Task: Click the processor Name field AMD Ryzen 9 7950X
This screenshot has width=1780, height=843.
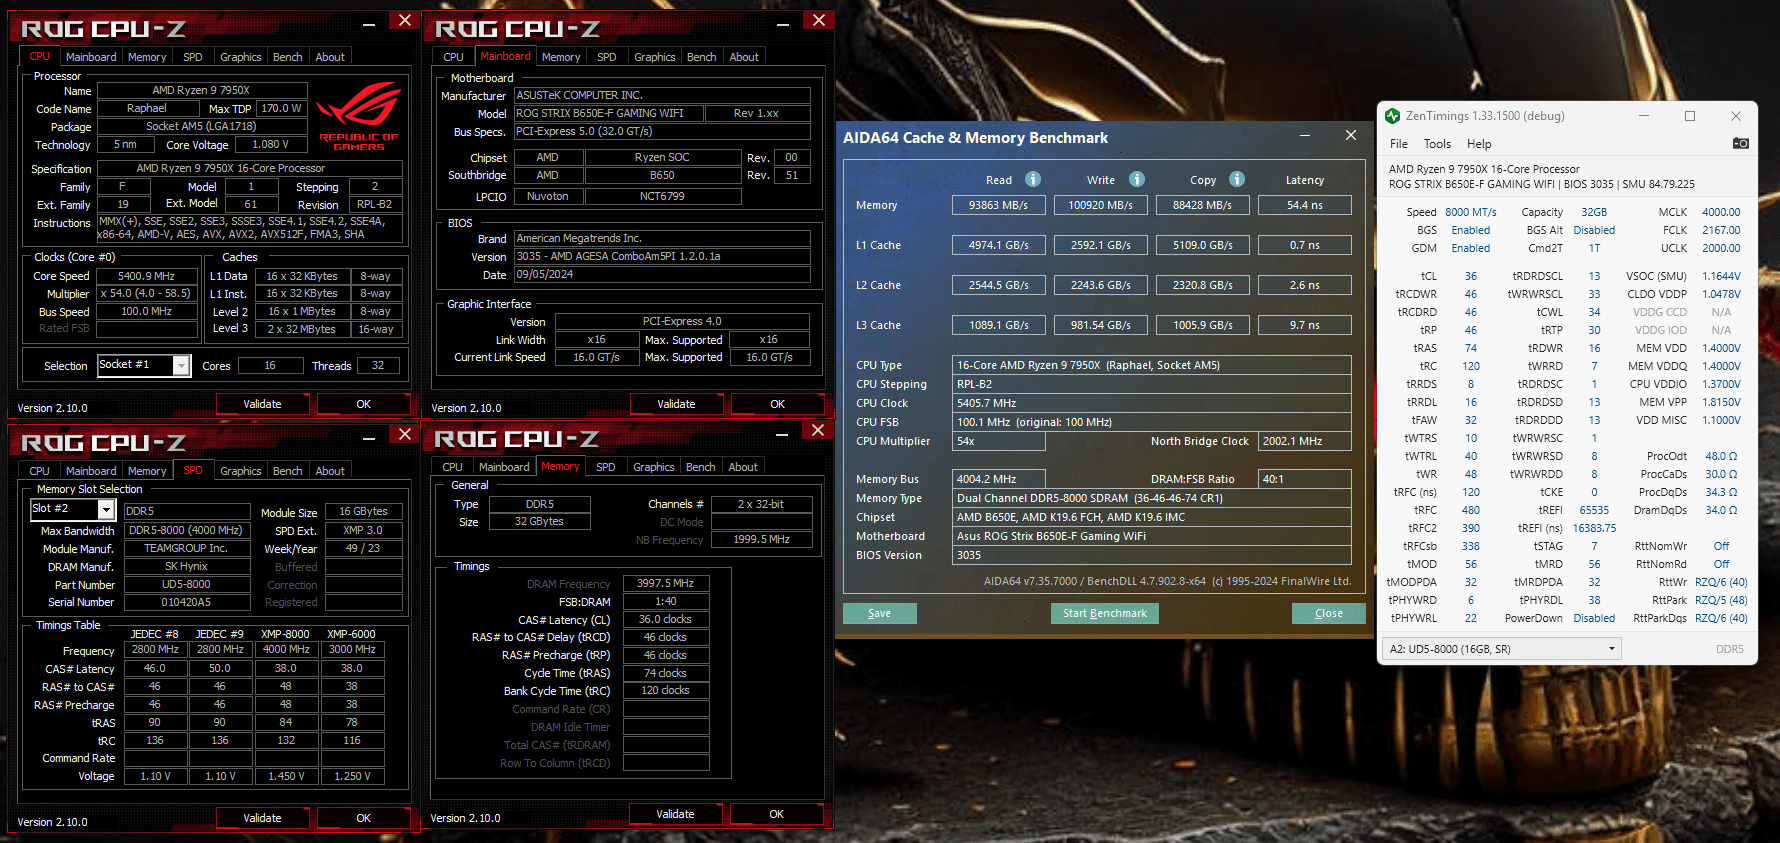Action: click(201, 90)
